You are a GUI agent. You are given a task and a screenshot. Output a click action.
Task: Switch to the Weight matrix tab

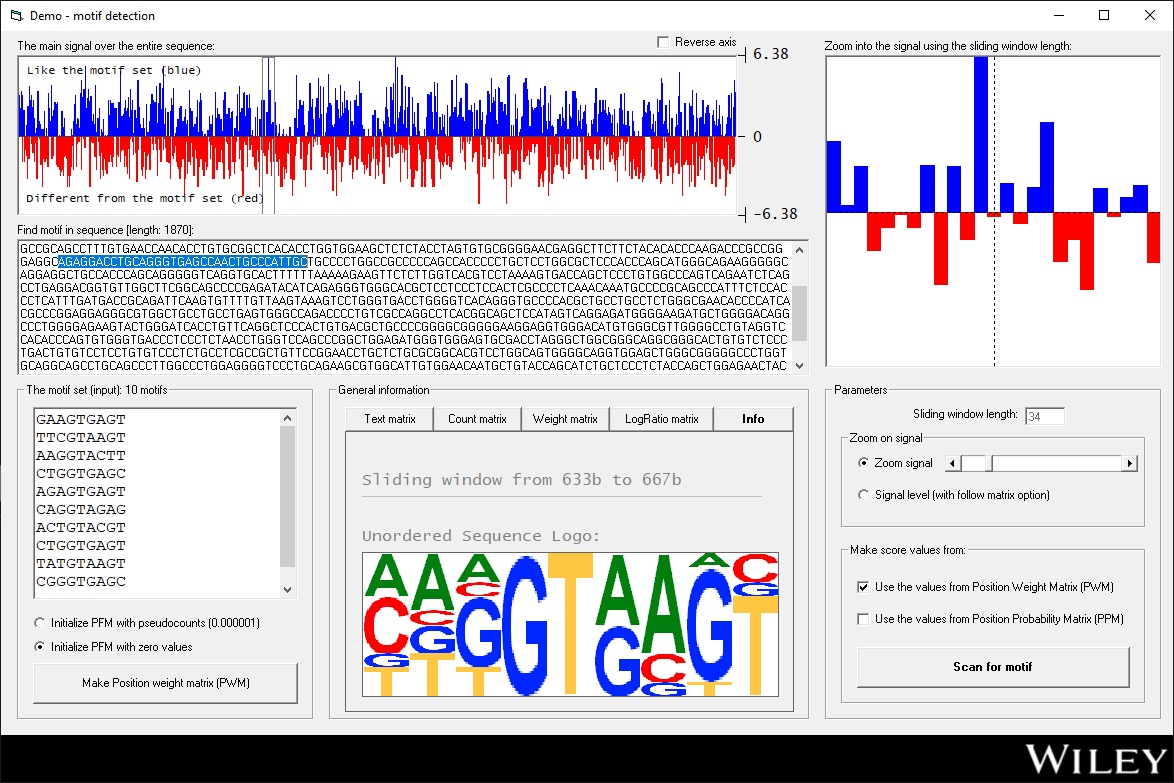coord(565,418)
